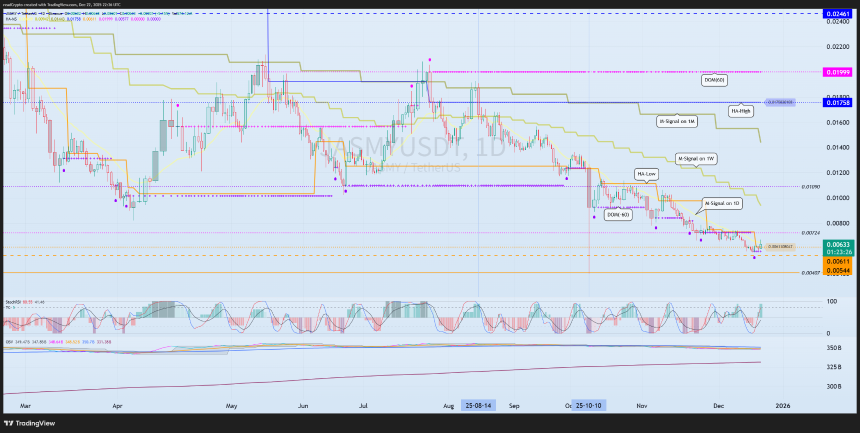Click the 0.00724 horizontal line label
Screen dimensions: 860x433
(810, 233)
